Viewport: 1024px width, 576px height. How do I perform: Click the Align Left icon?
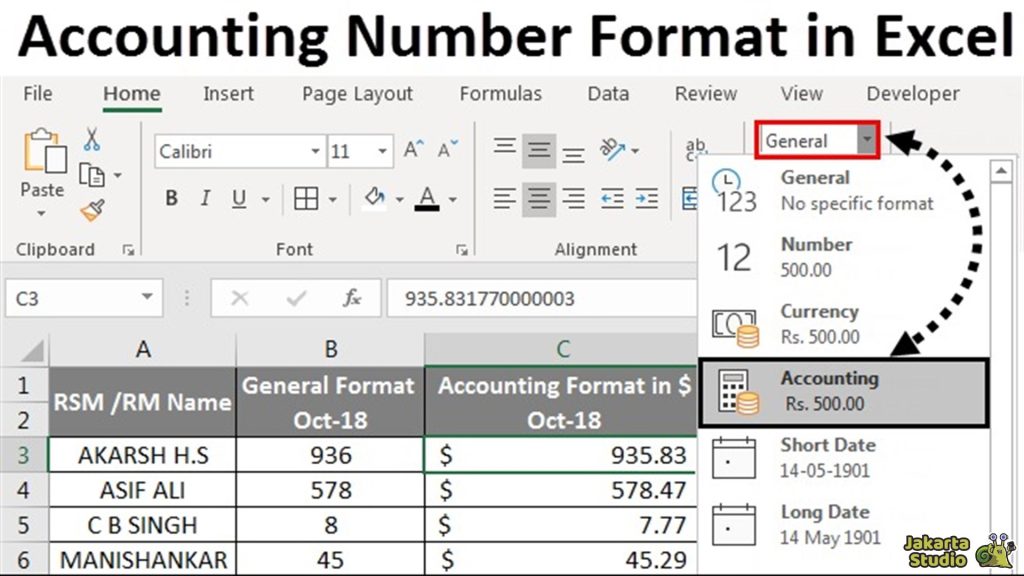pos(504,199)
